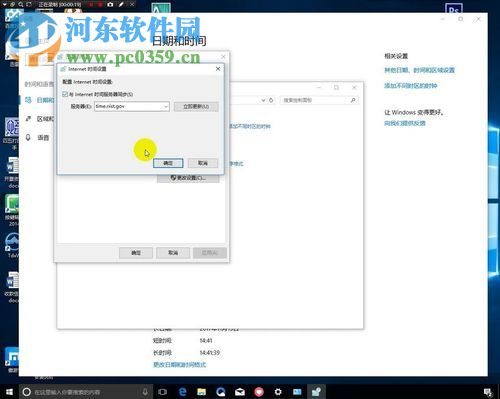
Task: Click the magnifier zoom icon in the recorder toolbar
Action: tap(21, 4)
